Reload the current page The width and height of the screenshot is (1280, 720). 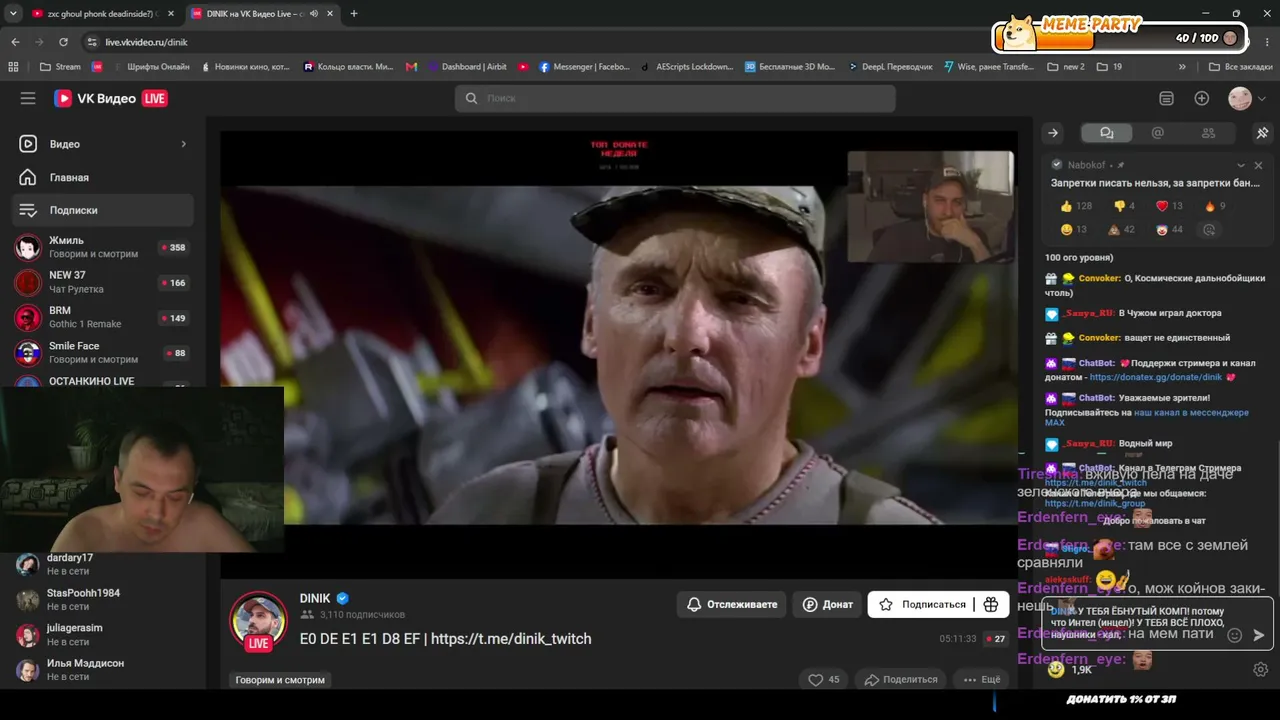click(x=63, y=42)
